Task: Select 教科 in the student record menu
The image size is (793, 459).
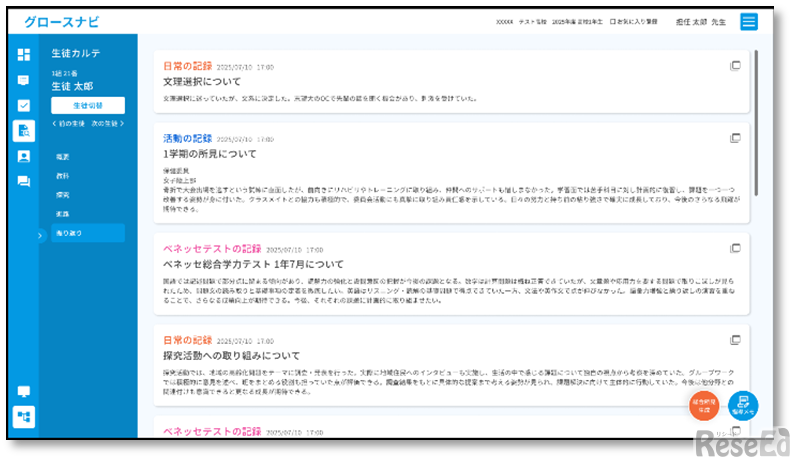Action: (63, 176)
